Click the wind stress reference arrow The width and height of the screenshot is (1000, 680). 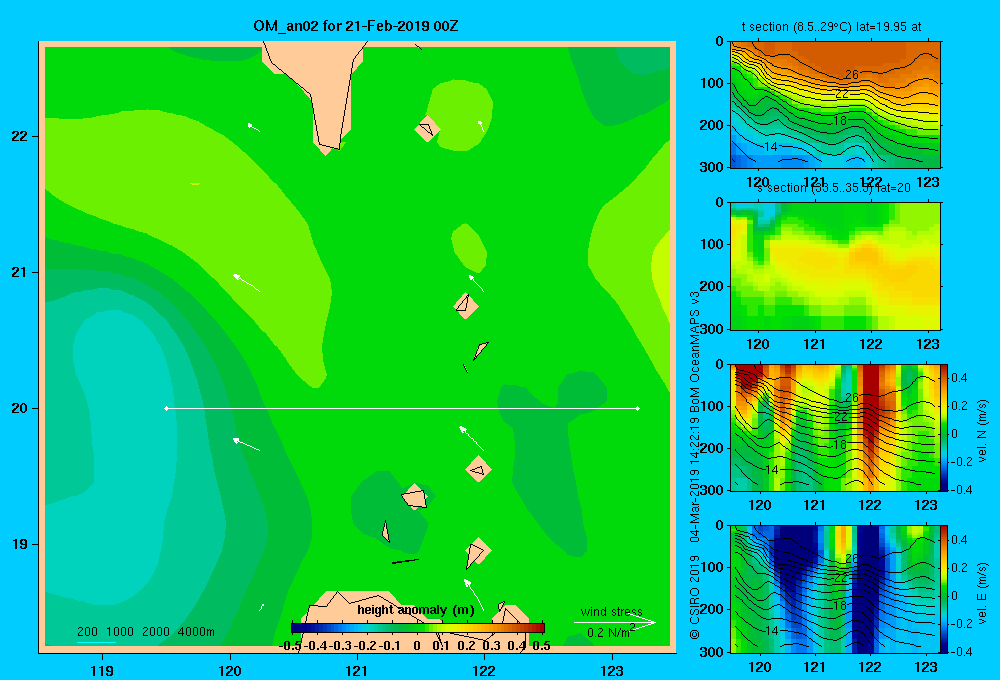click(x=615, y=622)
